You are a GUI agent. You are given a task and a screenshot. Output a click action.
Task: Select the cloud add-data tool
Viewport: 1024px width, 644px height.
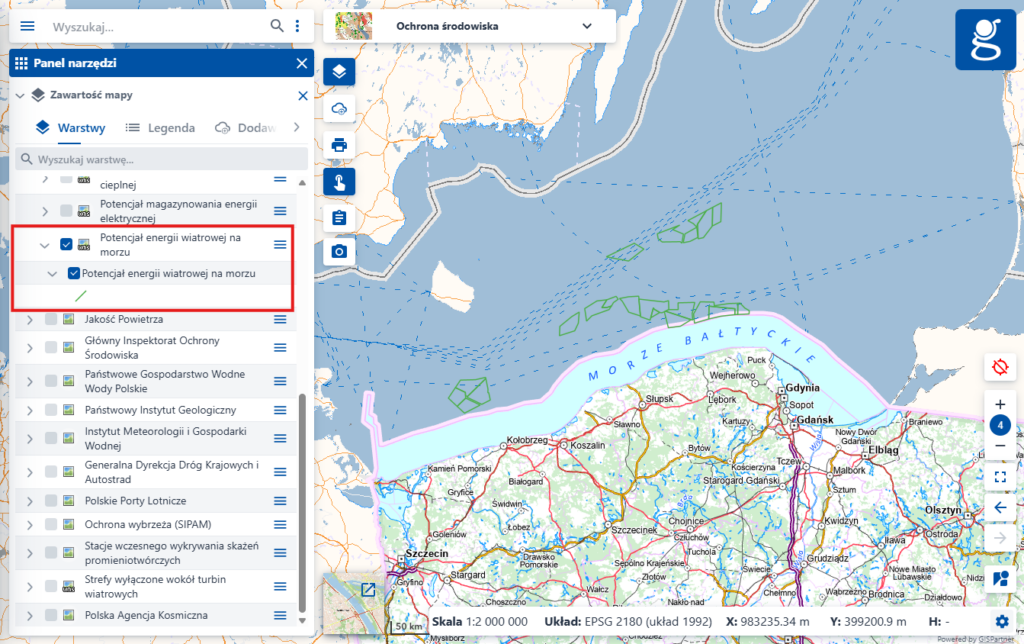coord(339,108)
